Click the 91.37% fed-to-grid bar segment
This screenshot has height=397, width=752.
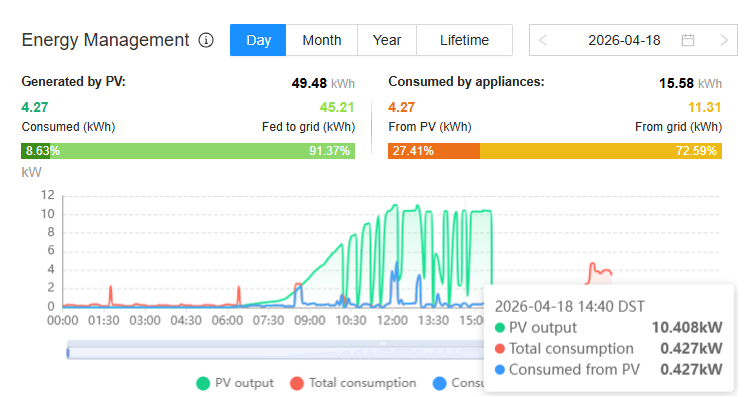point(202,151)
